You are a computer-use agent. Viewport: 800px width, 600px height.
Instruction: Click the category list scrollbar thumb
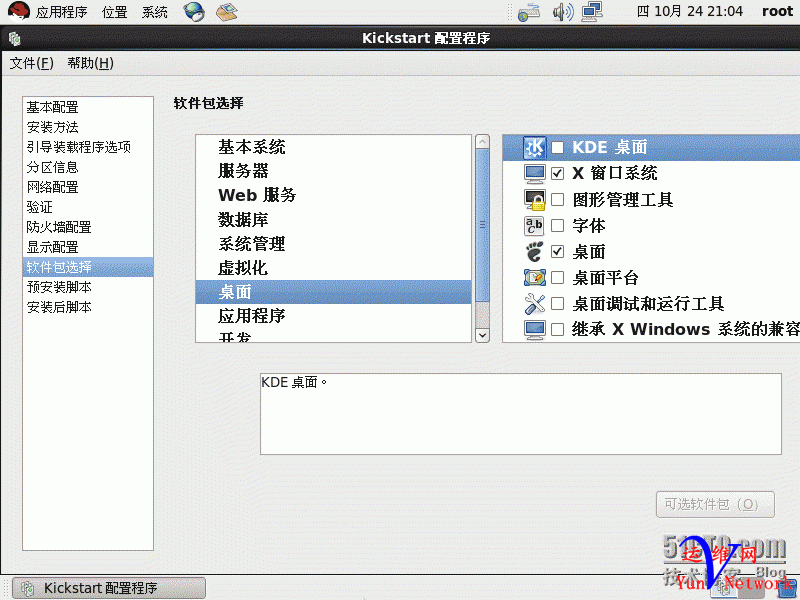[482, 225]
